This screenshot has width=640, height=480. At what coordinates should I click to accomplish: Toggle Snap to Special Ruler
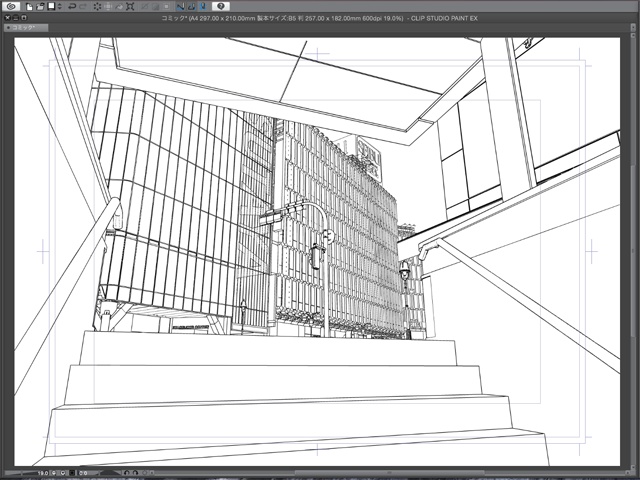192,6
